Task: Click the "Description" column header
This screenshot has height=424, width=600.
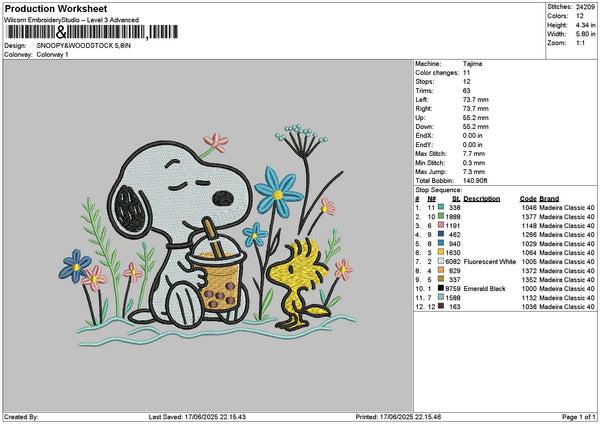Action: coord(482,199)
